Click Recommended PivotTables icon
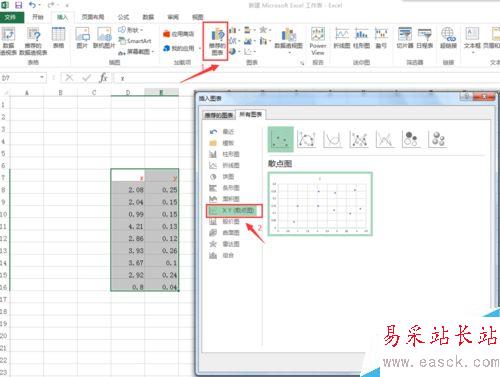Screen dimensions: 500x377 (x=33, y=41)
